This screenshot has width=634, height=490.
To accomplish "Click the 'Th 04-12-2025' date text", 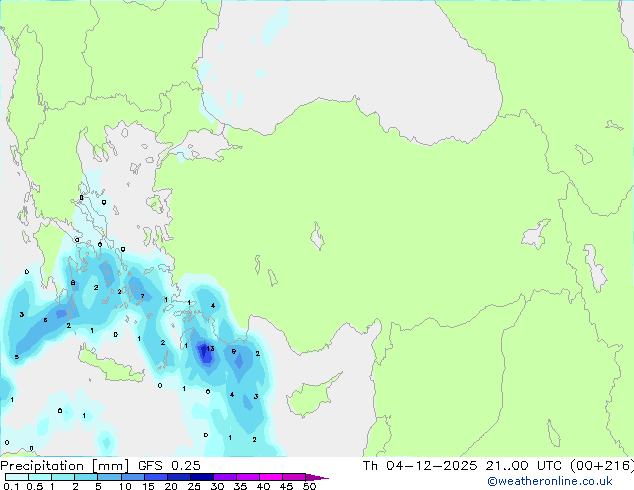I will tap(420, 466).
